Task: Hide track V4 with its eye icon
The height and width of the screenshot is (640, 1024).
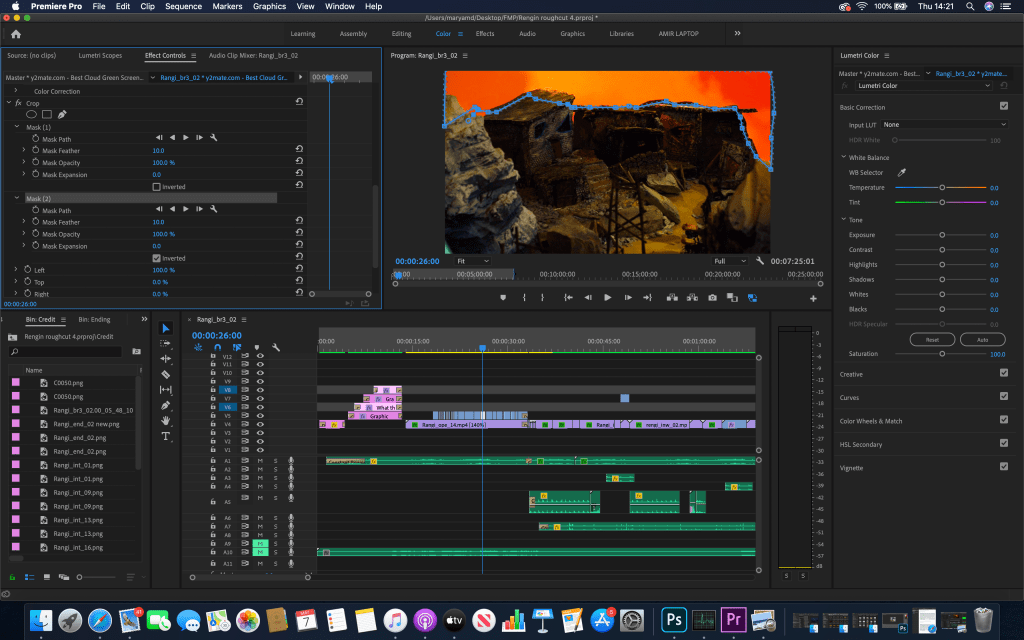Action: [259, 424]
